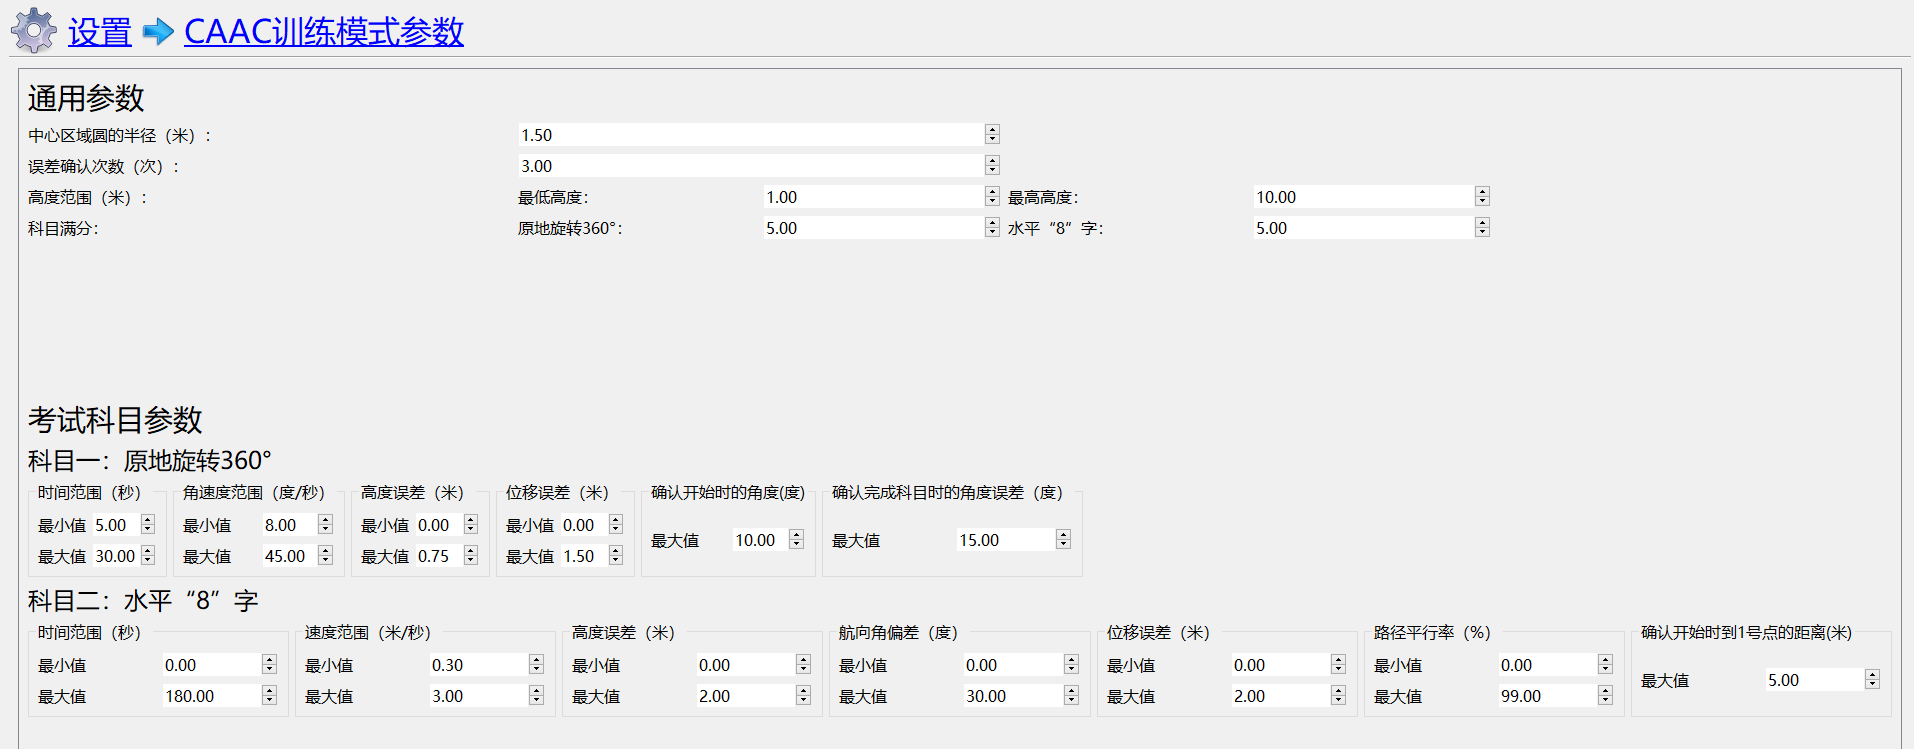Click 航向角偏差 最大值 field
The height and width of the screenshot is (749, 1914).
point(1011,696)
